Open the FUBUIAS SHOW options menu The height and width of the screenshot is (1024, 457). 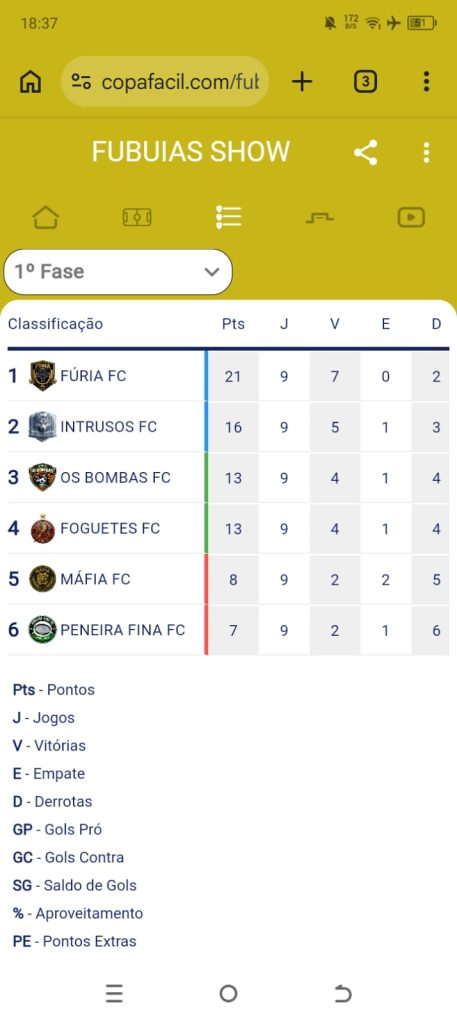click(426, 152)
